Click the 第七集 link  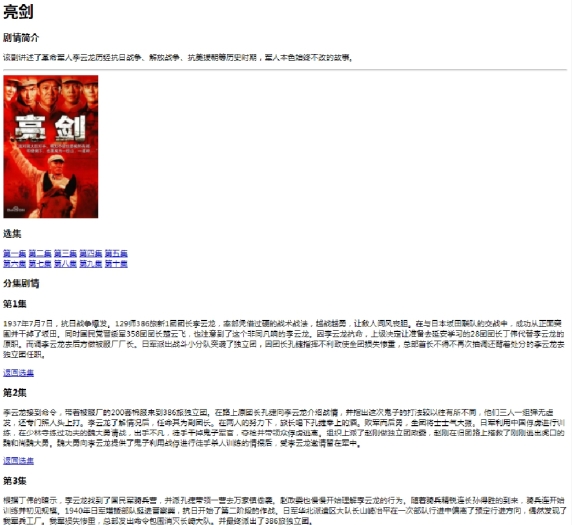click(40, 263)
